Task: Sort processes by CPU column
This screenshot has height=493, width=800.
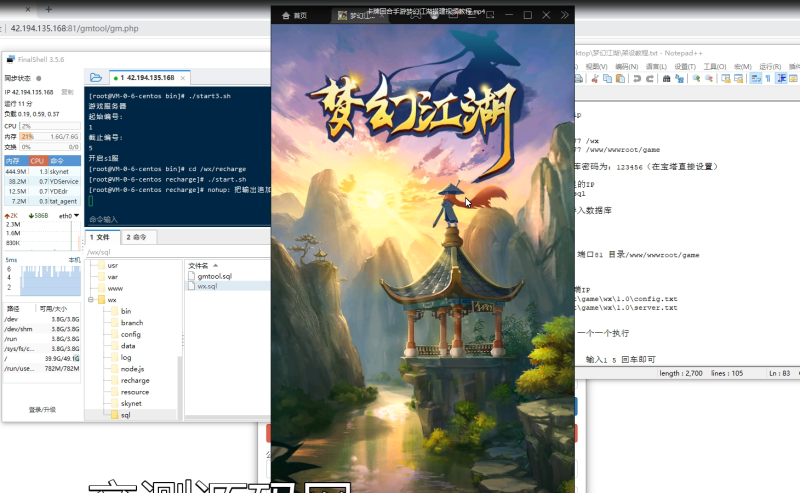Action: [38, 161]
